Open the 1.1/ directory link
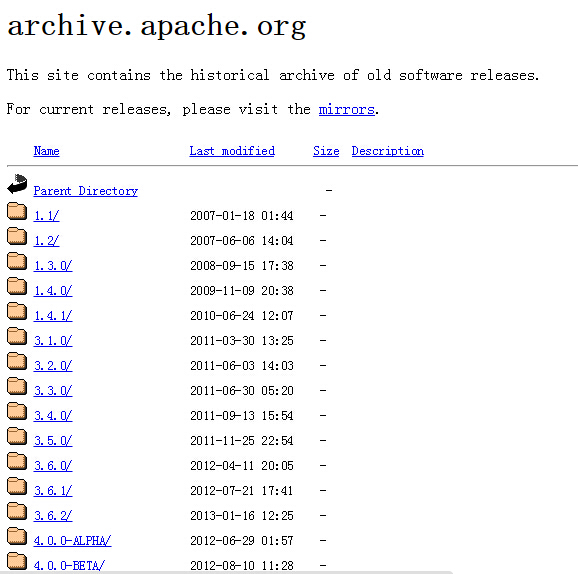Image resolution: width=578 pixels, height=574 pixels. (x=46, y=216)
